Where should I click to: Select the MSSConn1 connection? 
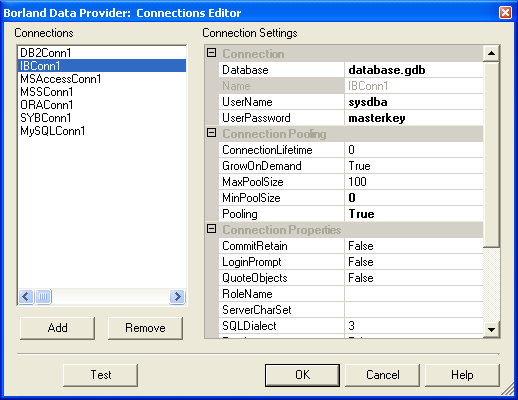(102, 92)
